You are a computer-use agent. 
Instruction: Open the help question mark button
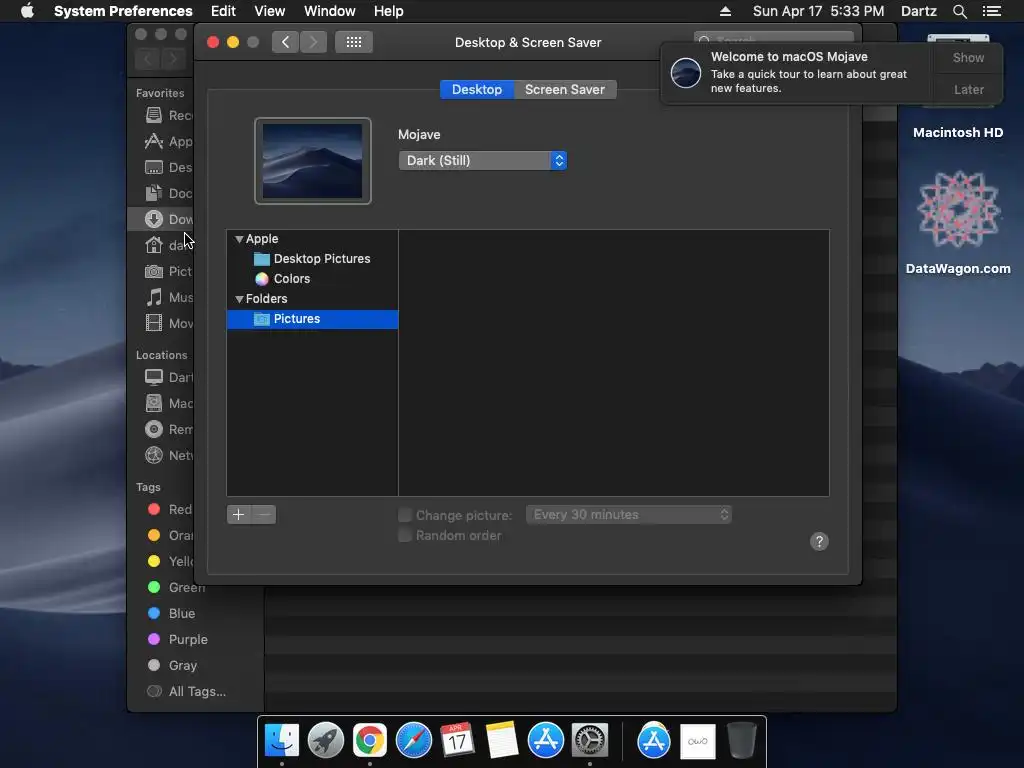[x=819, y=541]
